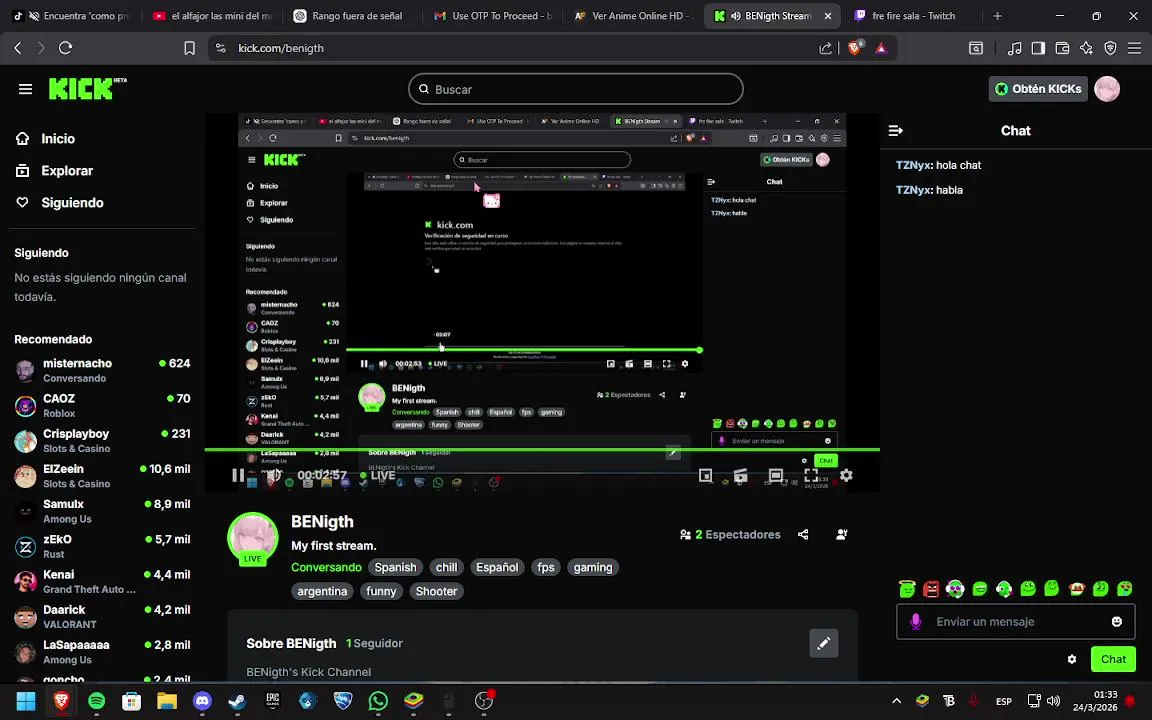Open Spotify from the taskbar

tap(96, 701)
